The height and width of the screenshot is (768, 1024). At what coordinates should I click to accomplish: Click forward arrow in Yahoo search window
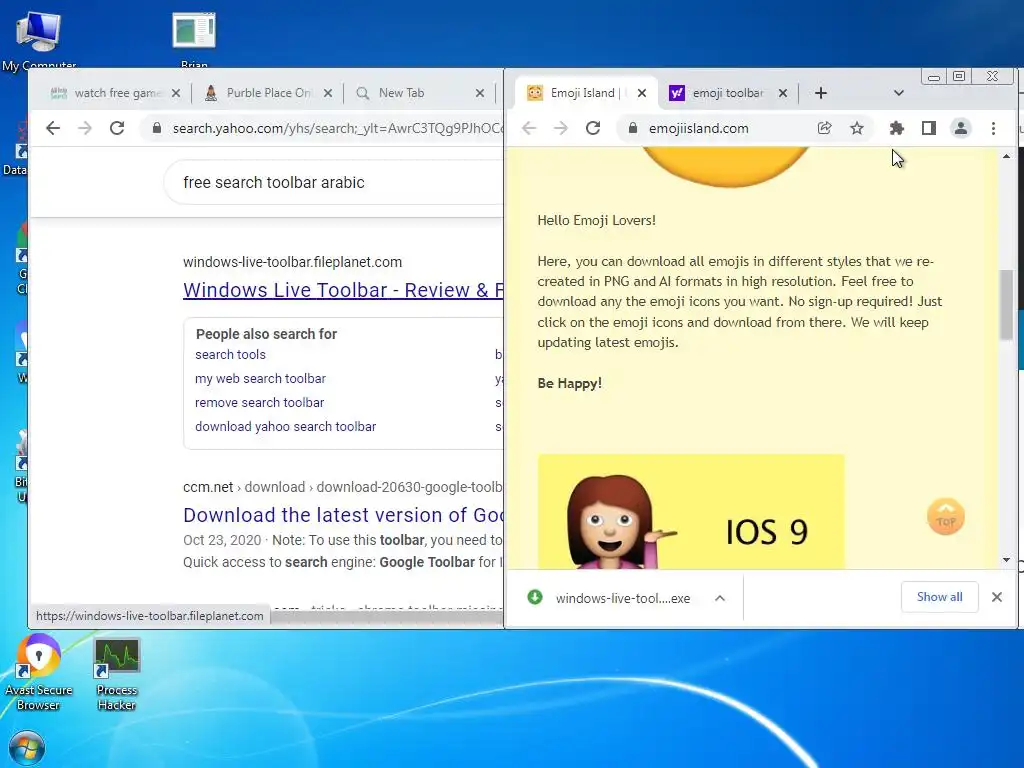[x=85, y=128]
